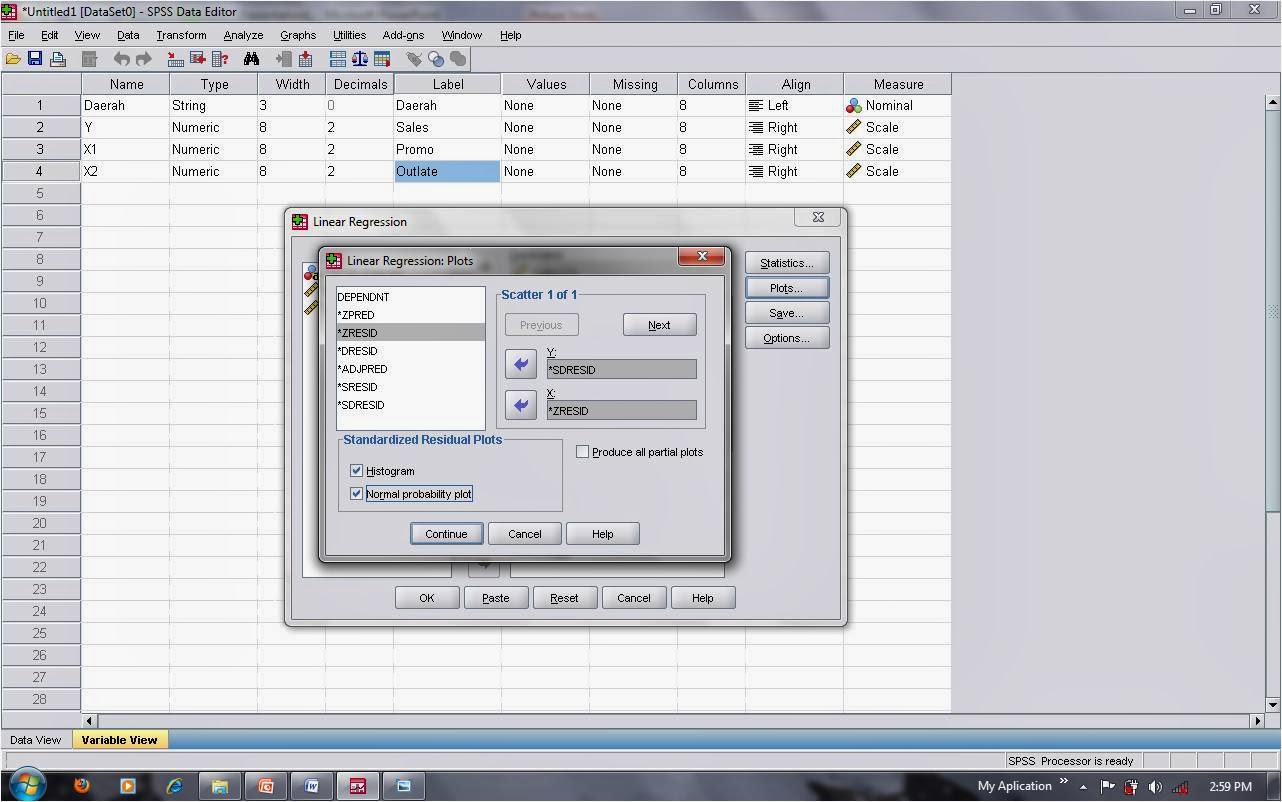The height and width of the screenshot is (802, 1282).
Task: Click the Save... button in Linear Regression
Action: pyautogui.click(x=787, y=313)
